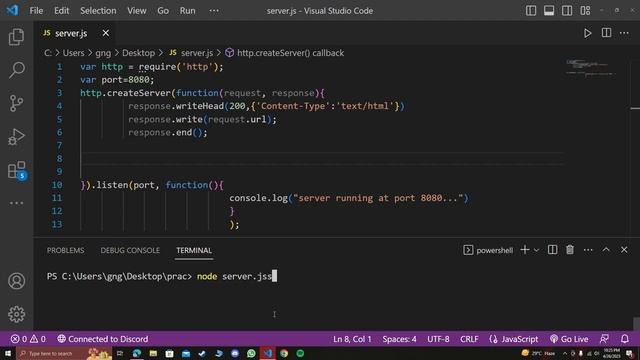
Task: Open the View menu
Action: (x=137, y=11)
